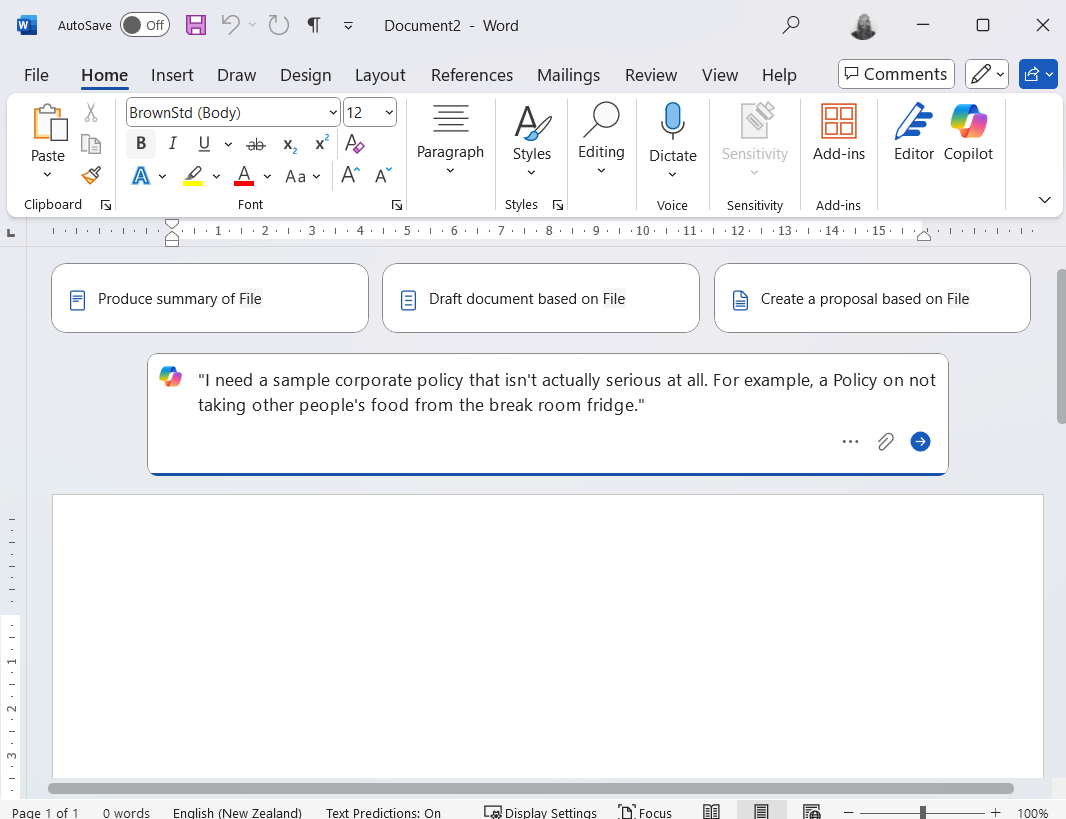
Task: Undo the last action
Action: 230,26
